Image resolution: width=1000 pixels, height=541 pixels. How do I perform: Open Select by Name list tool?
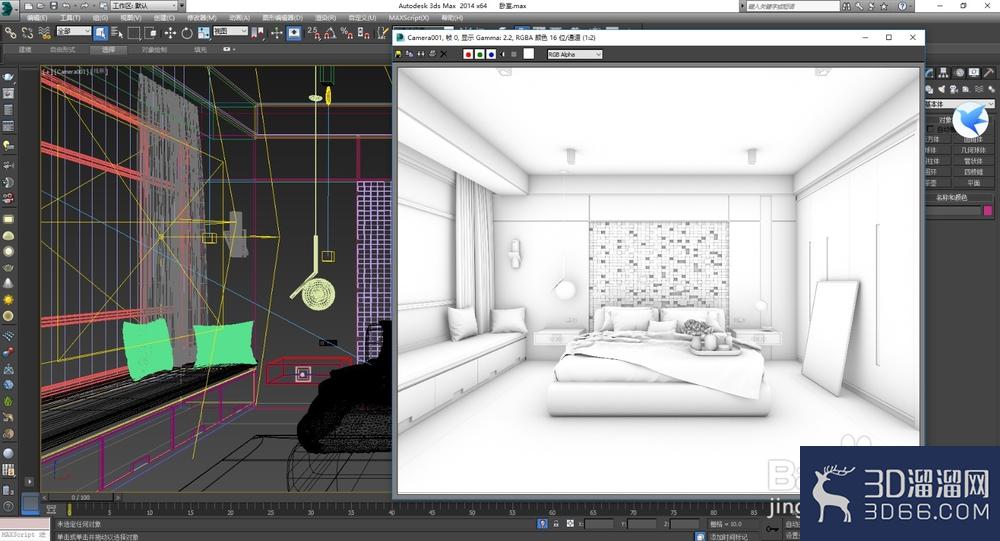pos(117,33)
